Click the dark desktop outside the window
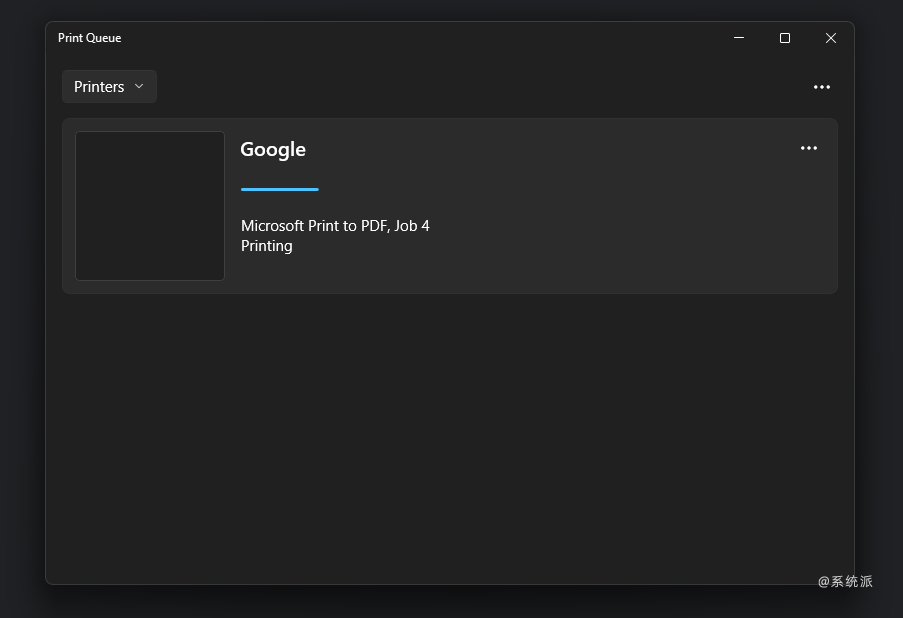Image resolution: width=903 pixels, height=618 pixels. click(x=22, y=311)
